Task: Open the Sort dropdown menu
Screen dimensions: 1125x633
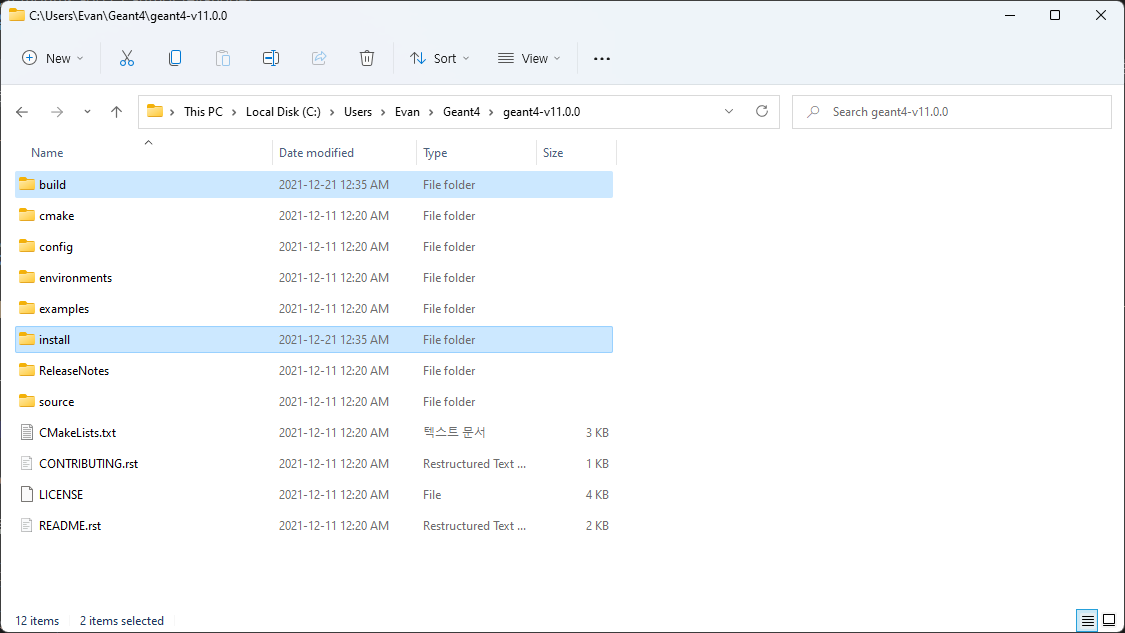Action: 439,58
